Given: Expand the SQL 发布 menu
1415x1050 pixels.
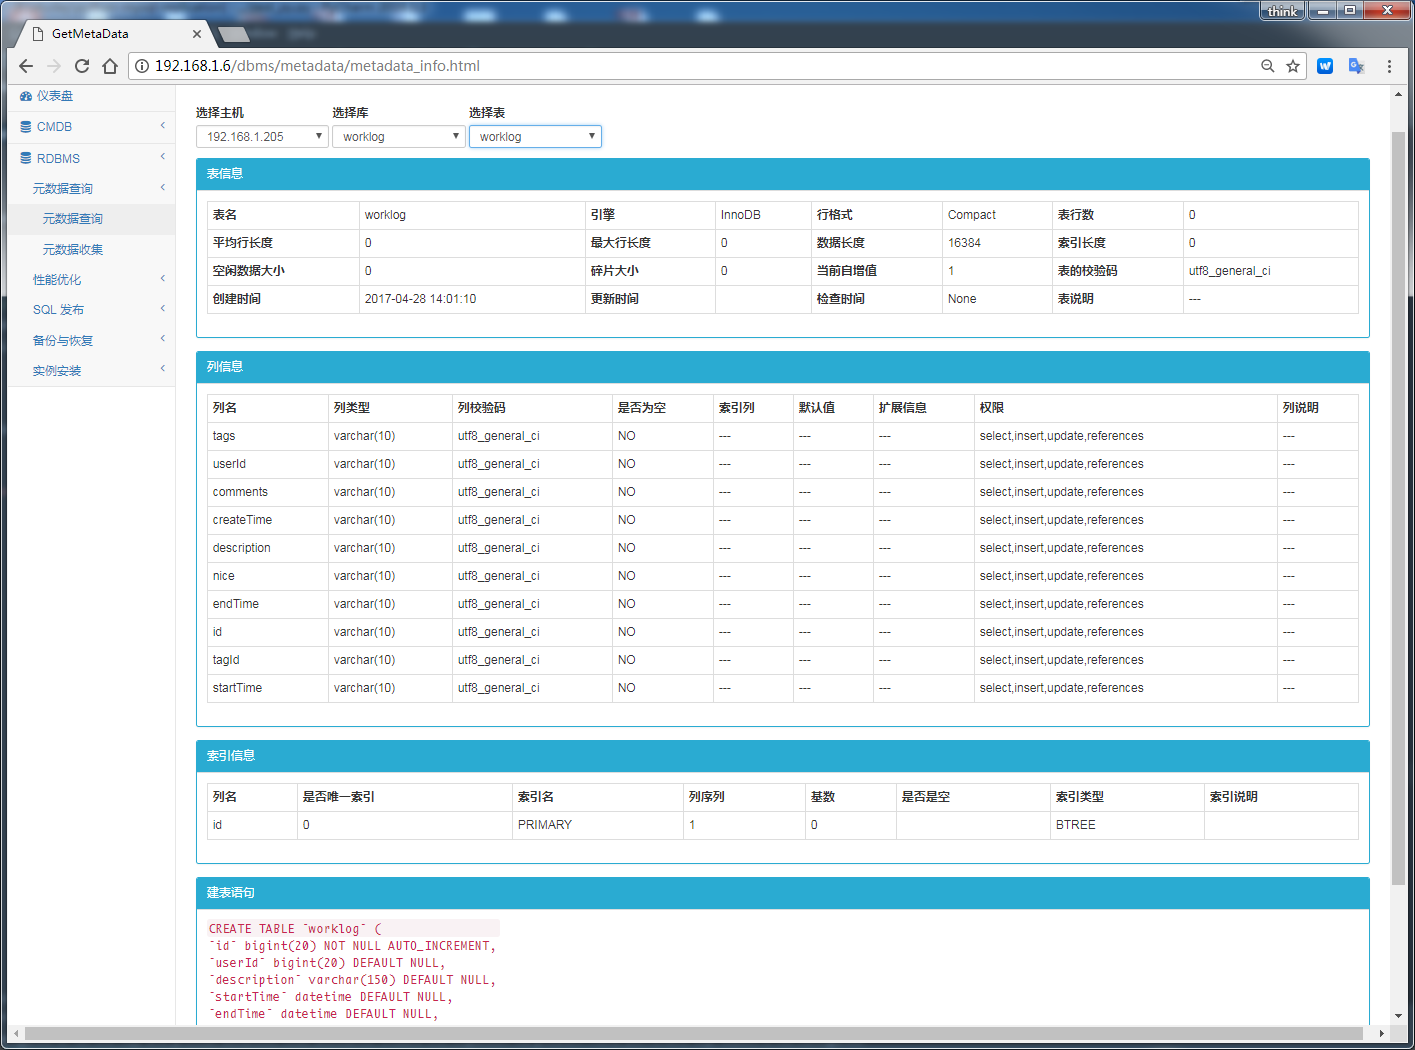Looking at the screenshot, I should coord(91,310).
